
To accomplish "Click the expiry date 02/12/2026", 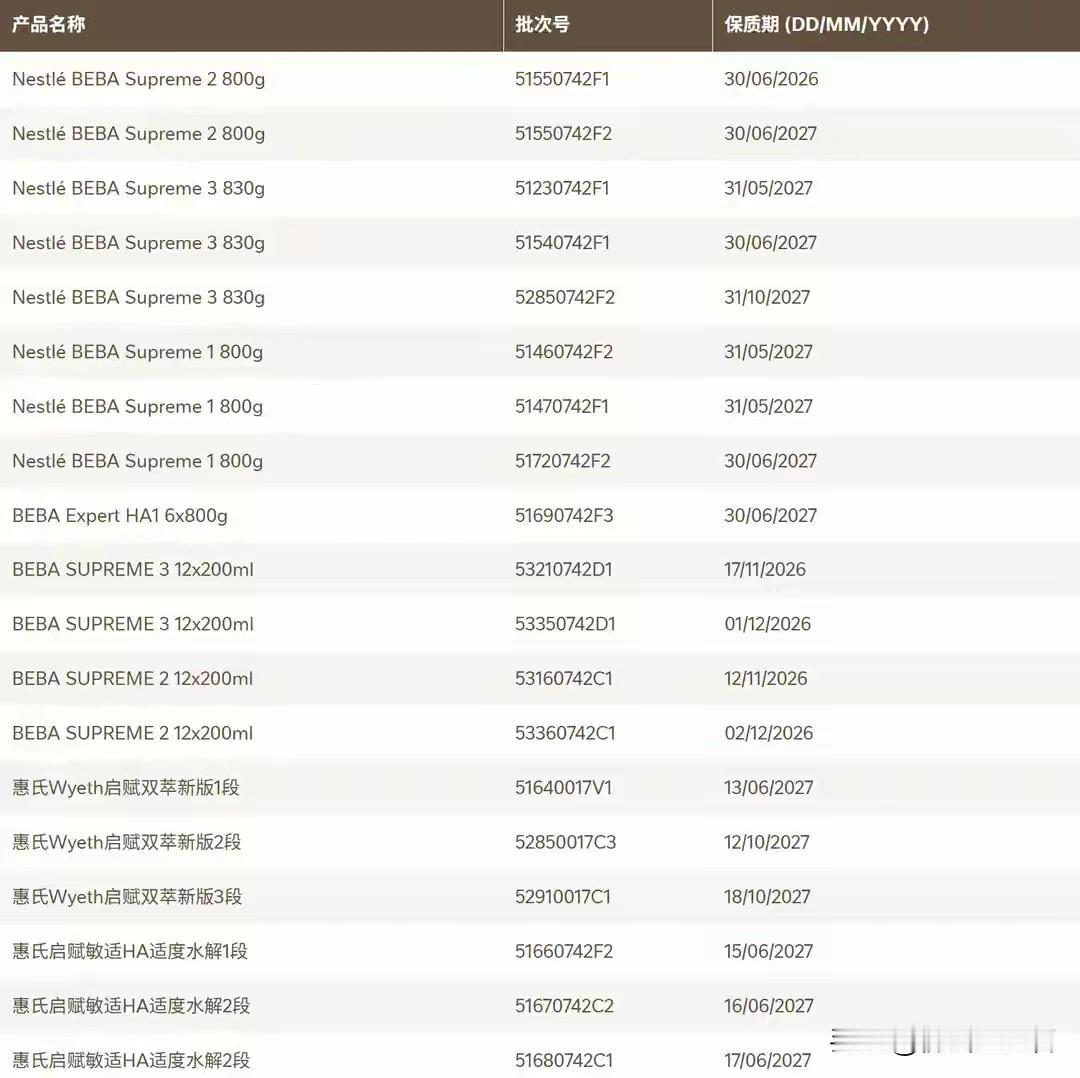I will point(769,733).
